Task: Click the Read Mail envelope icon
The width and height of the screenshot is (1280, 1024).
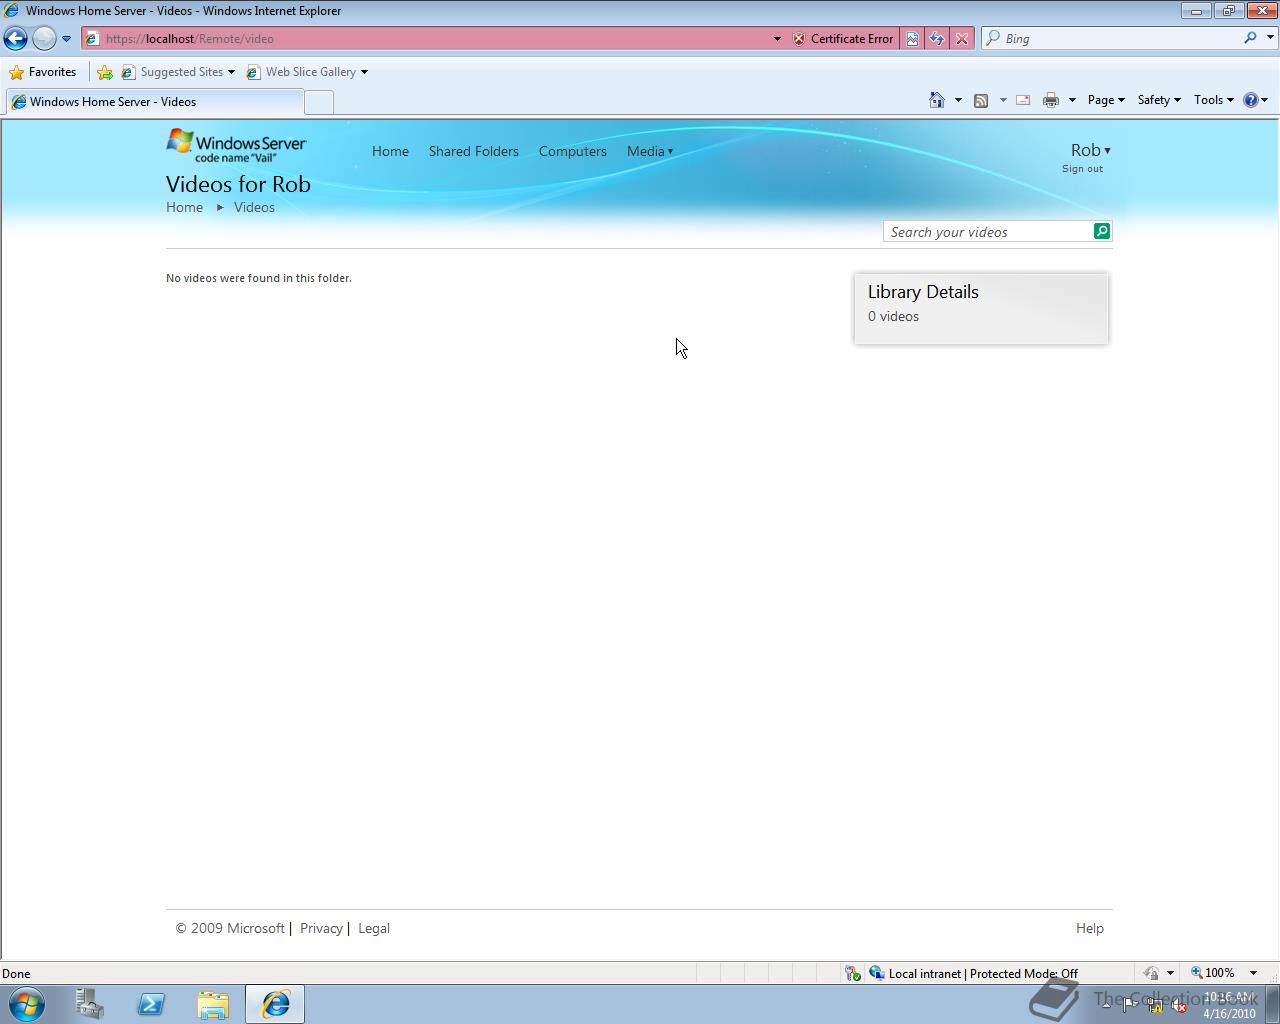Action: (x=1023, y=100)
